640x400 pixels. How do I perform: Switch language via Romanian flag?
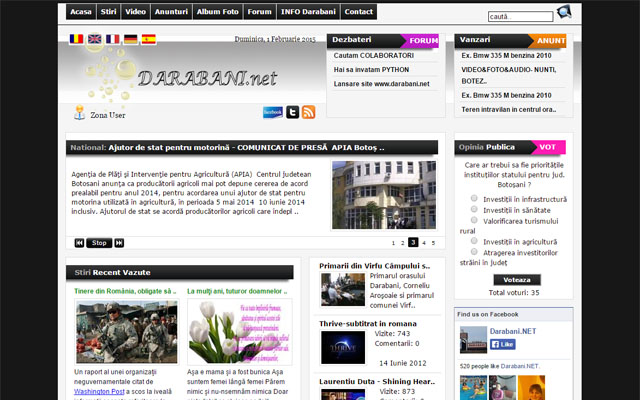[x=76, y=39]
